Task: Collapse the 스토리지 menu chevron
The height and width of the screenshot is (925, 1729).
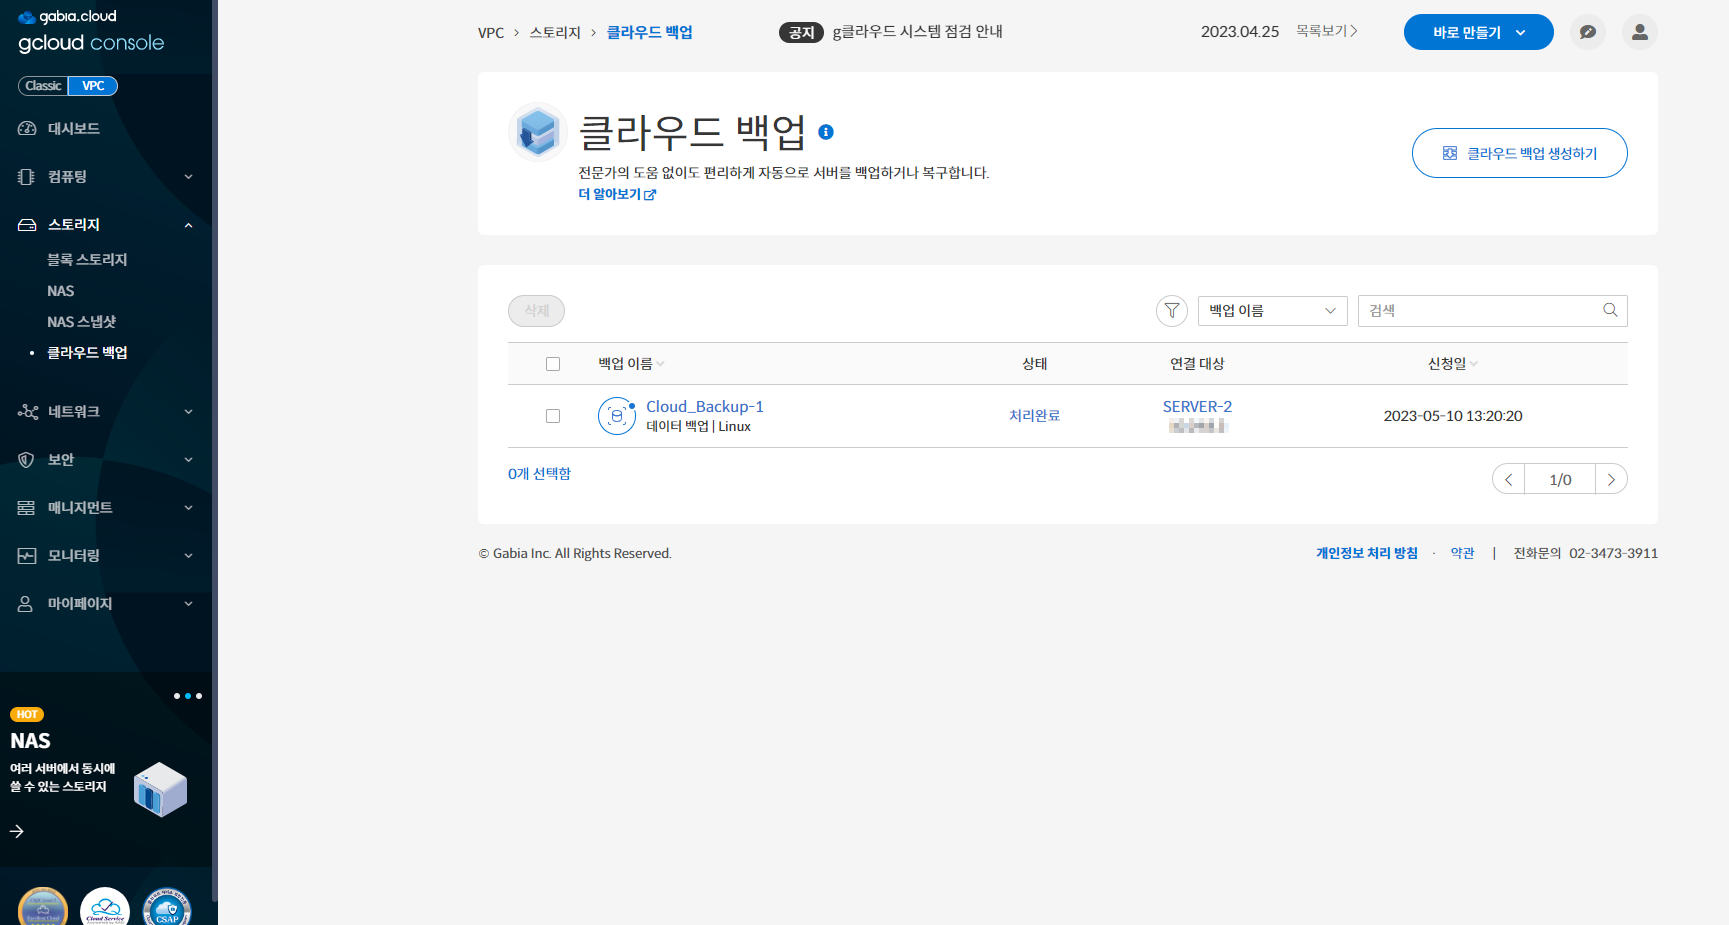Action: tap(188, 225)
